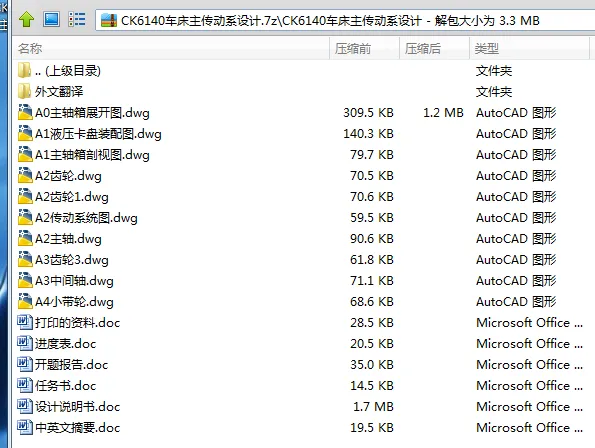Sort by 类型 column header
Image resolution: width=595 pixels, height=448 pixels.
[529, 49]
